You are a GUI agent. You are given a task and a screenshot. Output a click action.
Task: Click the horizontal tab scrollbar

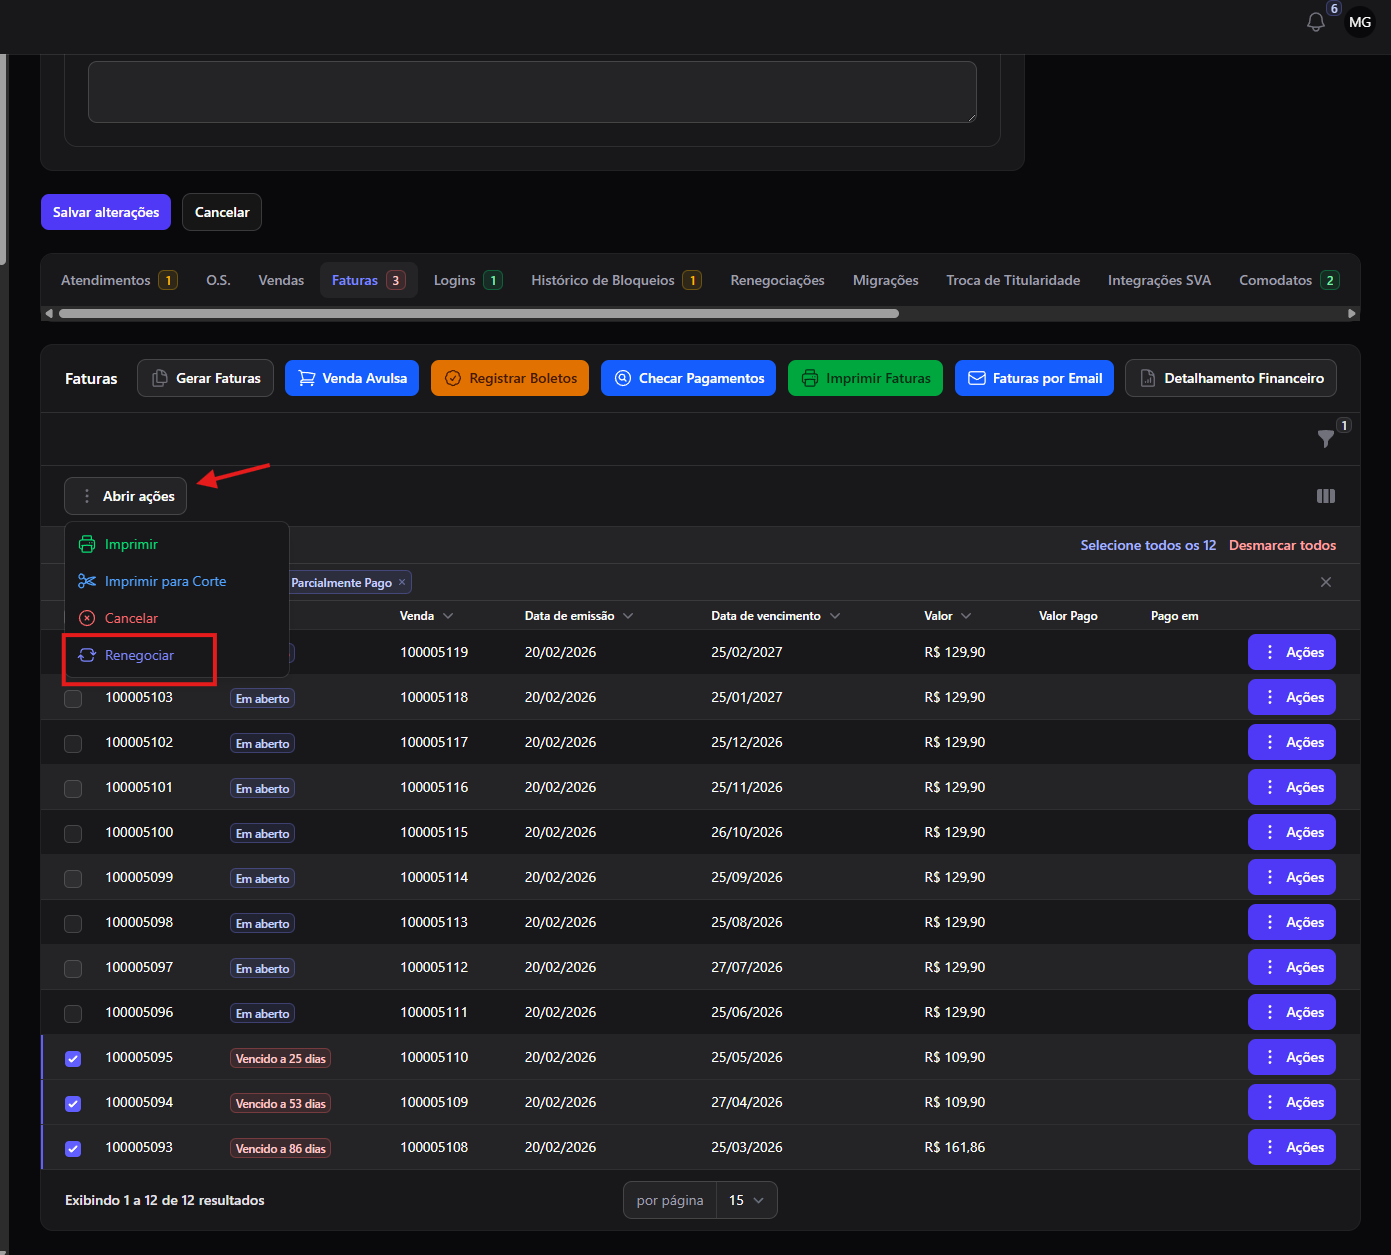click(x=479, y=313)
